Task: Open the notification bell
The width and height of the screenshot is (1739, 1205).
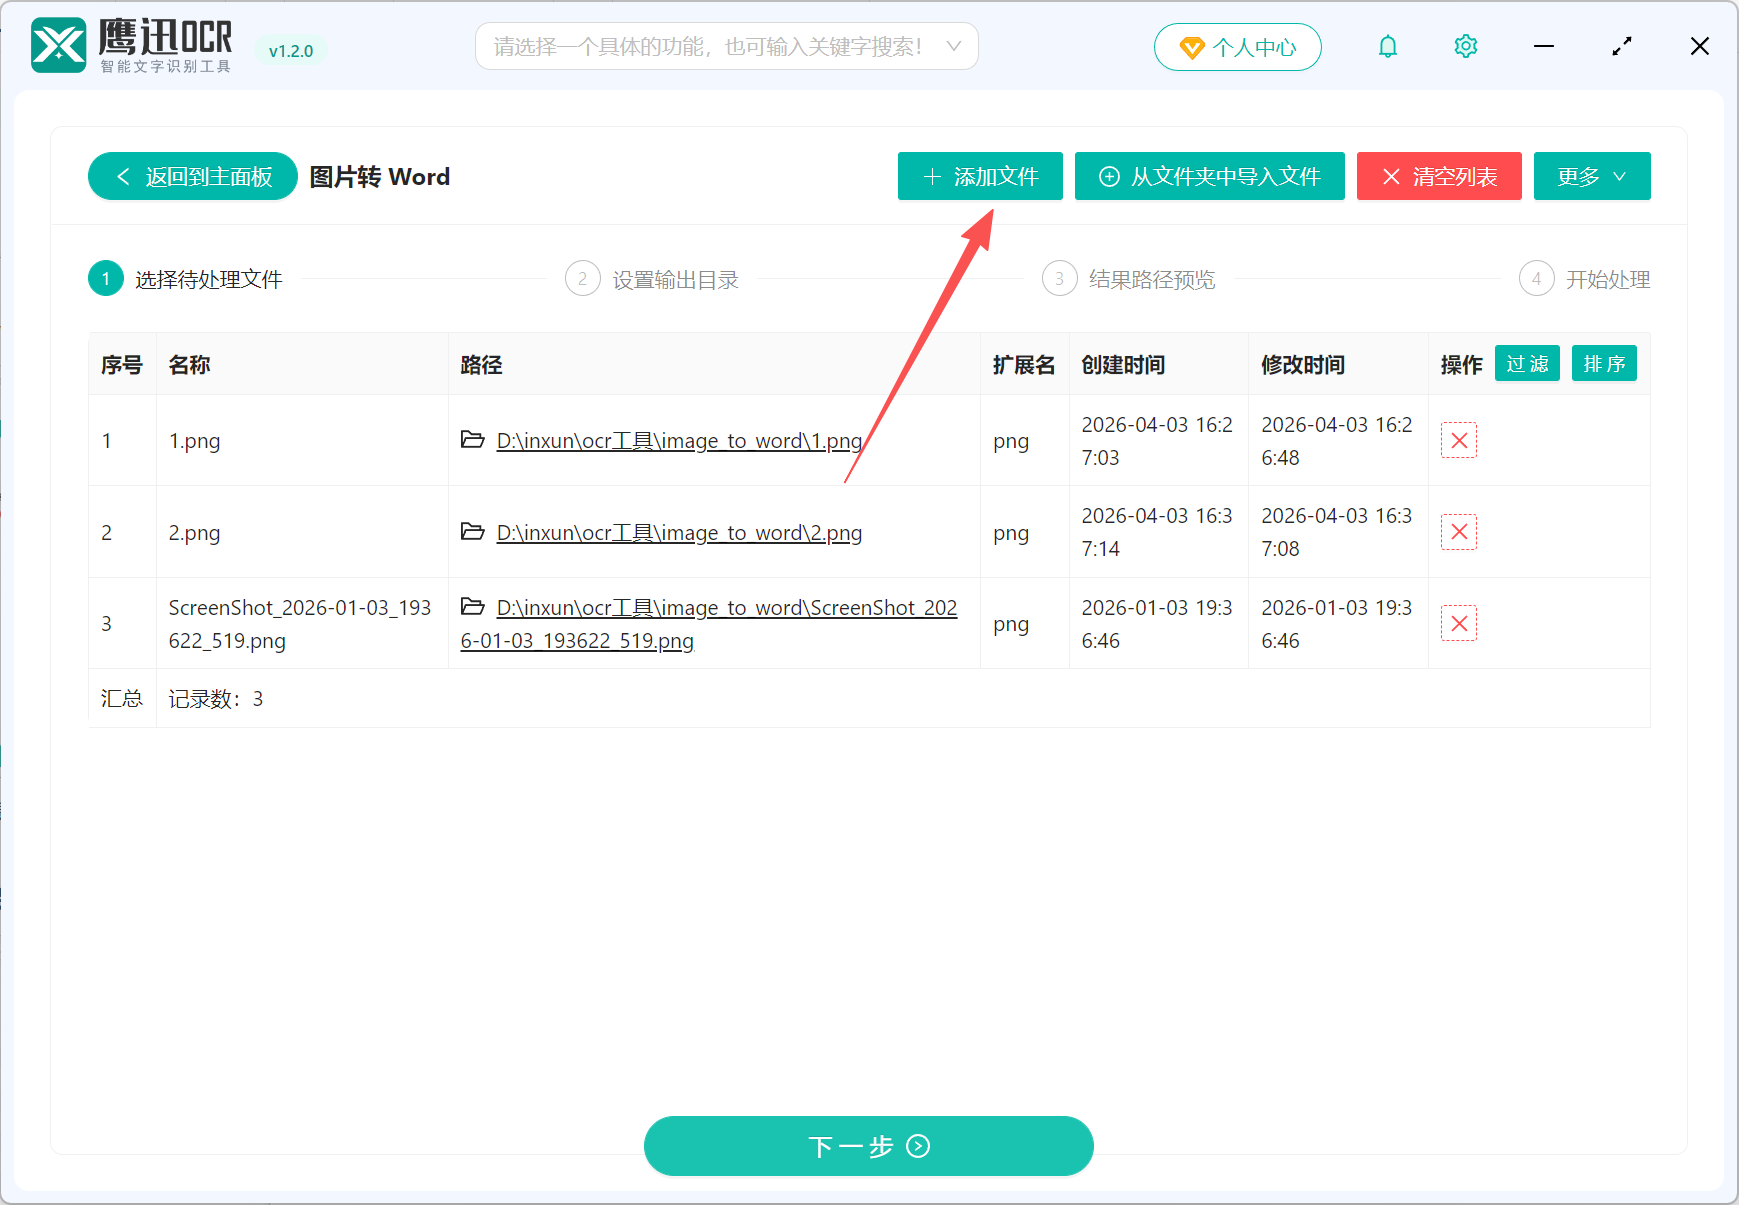Action: pos(1388,46)
